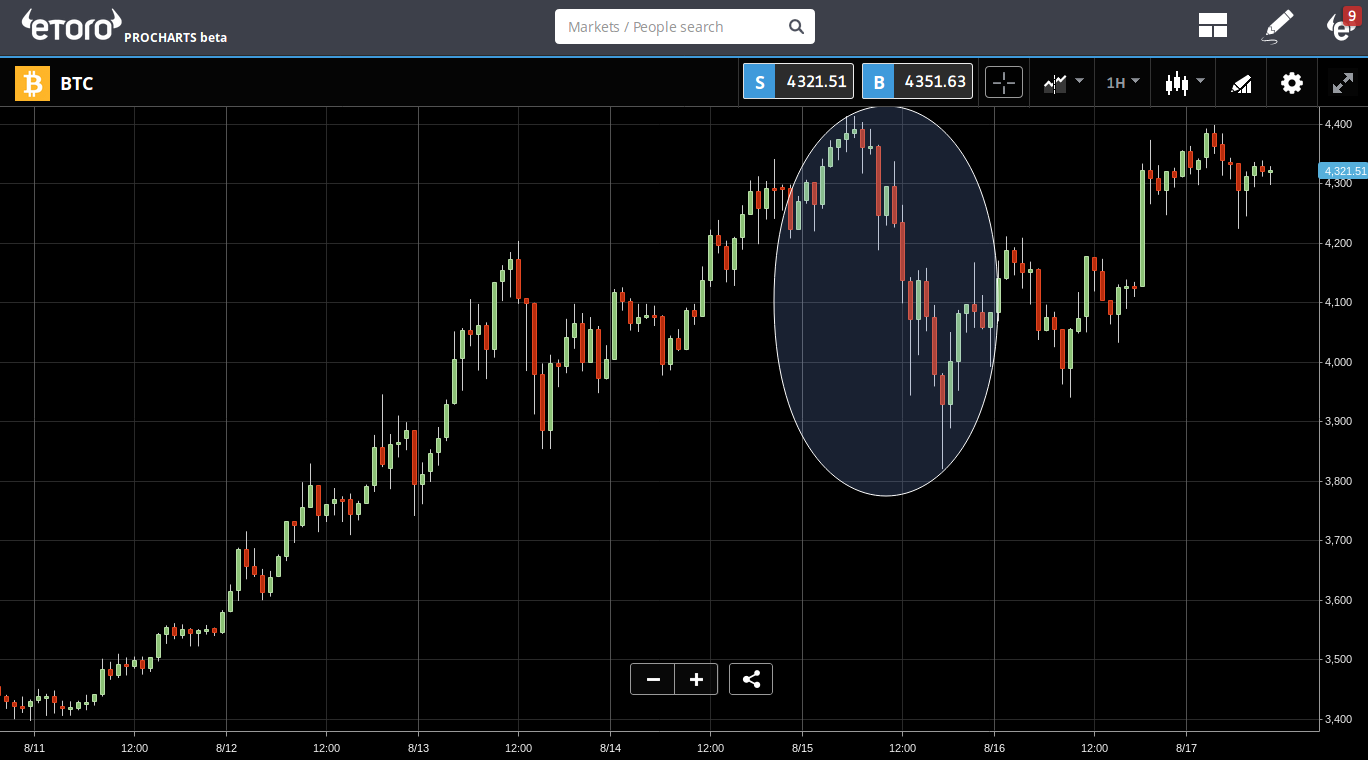The height and width of the screenshot is (760, 1368).
Task: Click the 8/17 date axis label
Action: (x=1187, y=747)
